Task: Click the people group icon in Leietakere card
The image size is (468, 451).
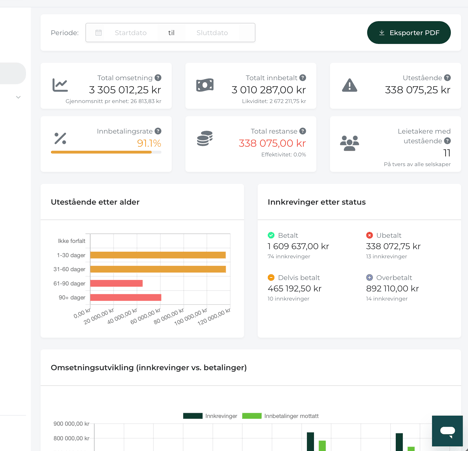Action: coord(349,143)
